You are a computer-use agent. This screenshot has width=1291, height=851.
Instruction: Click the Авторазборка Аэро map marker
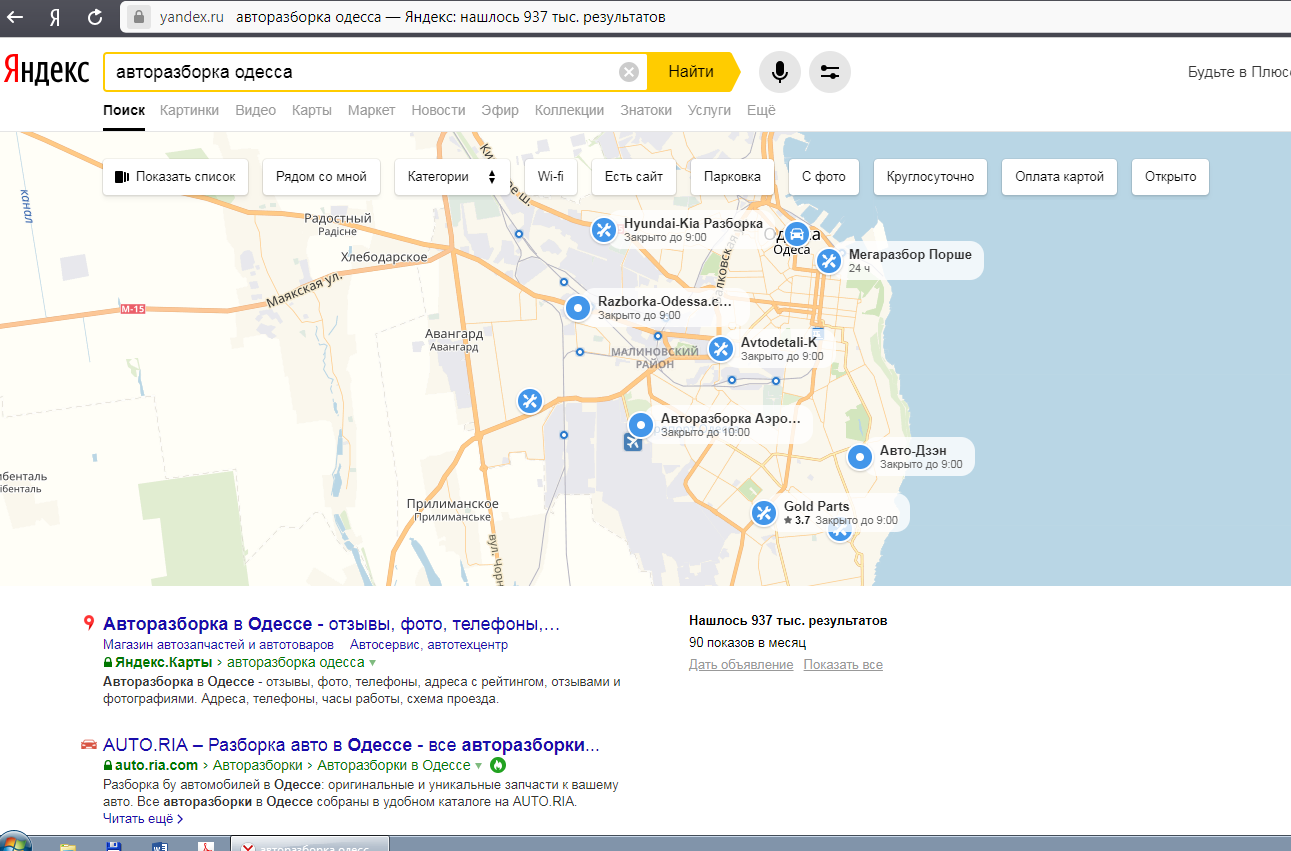tap(641, 425)
